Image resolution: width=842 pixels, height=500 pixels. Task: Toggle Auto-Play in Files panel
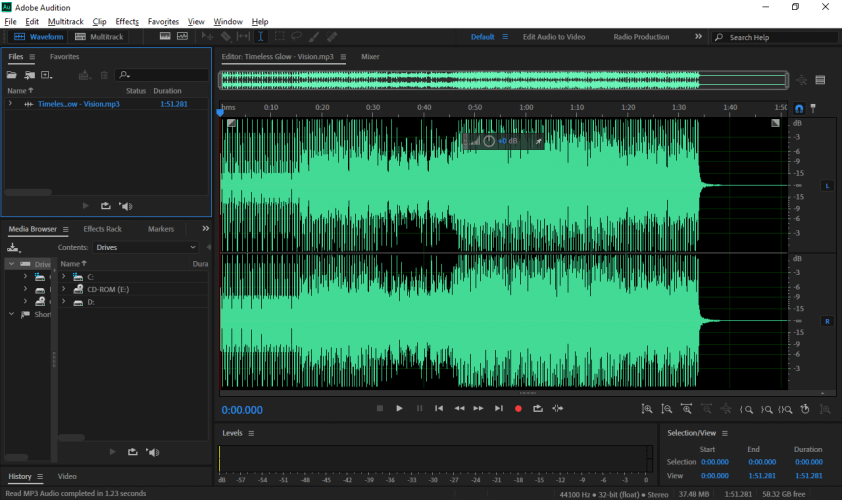pyautogui.click(x=126, y=206)
